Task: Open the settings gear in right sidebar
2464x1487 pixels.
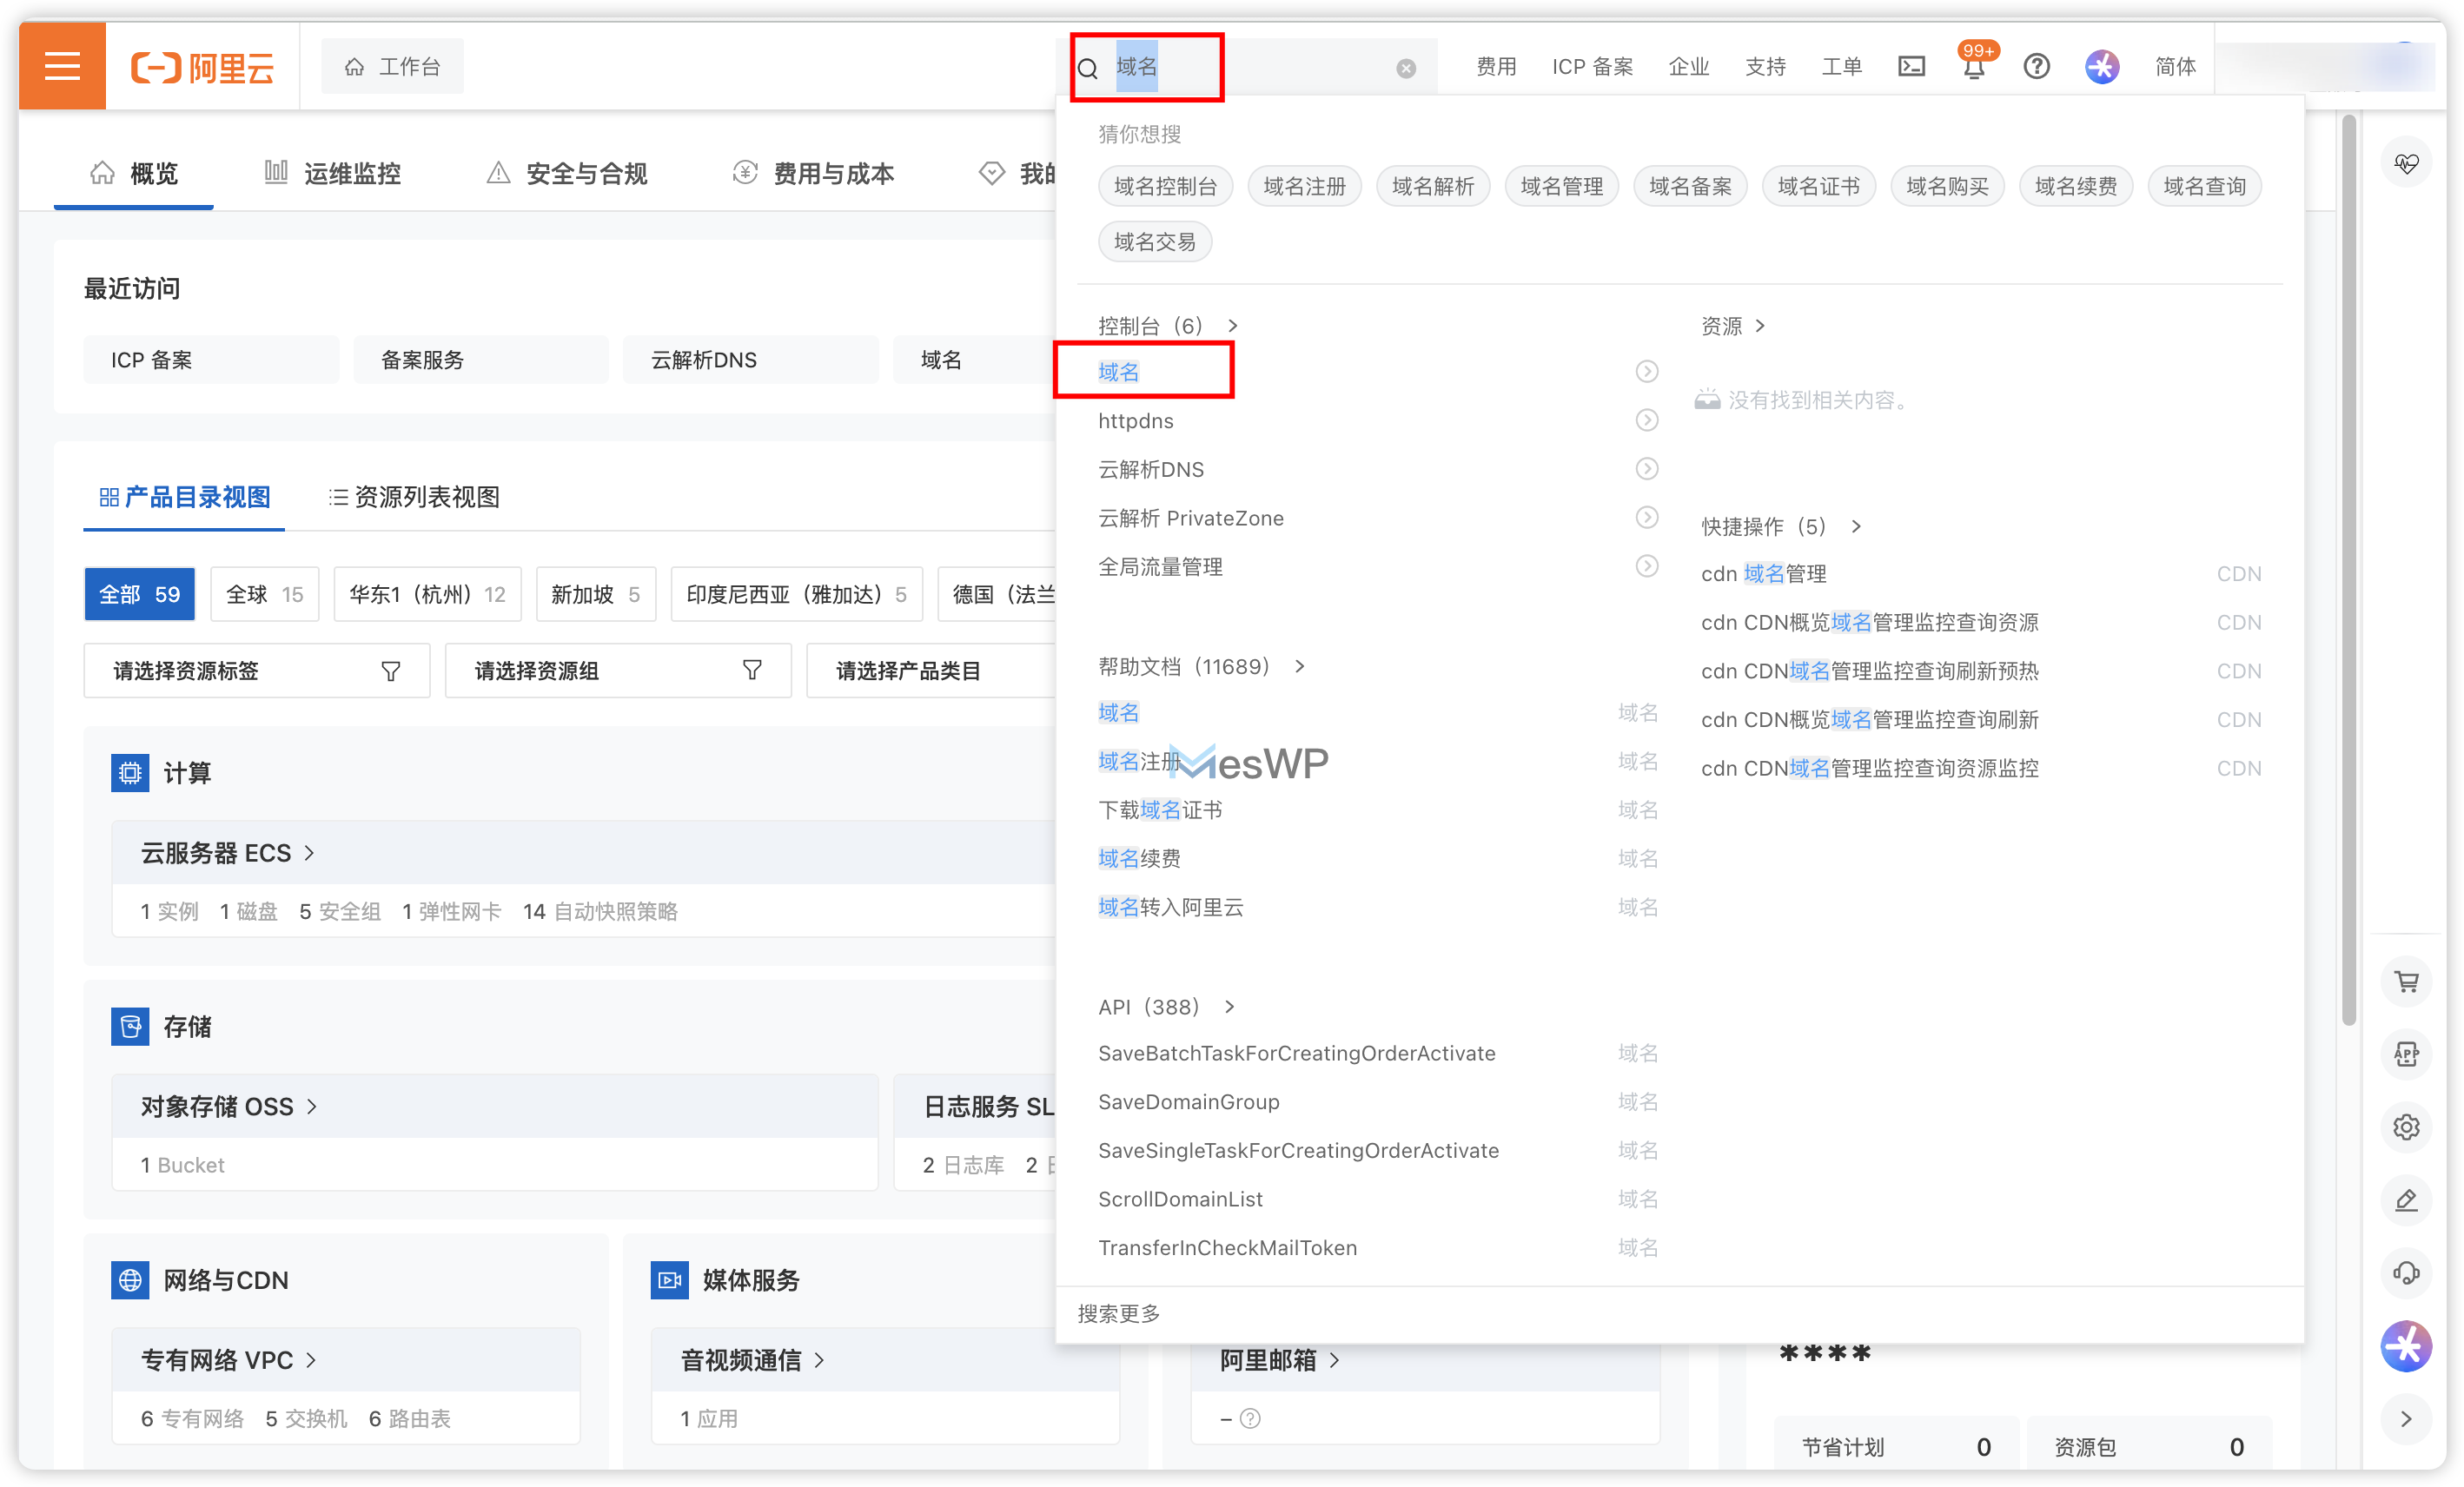Action: tap(2406, 1127)
